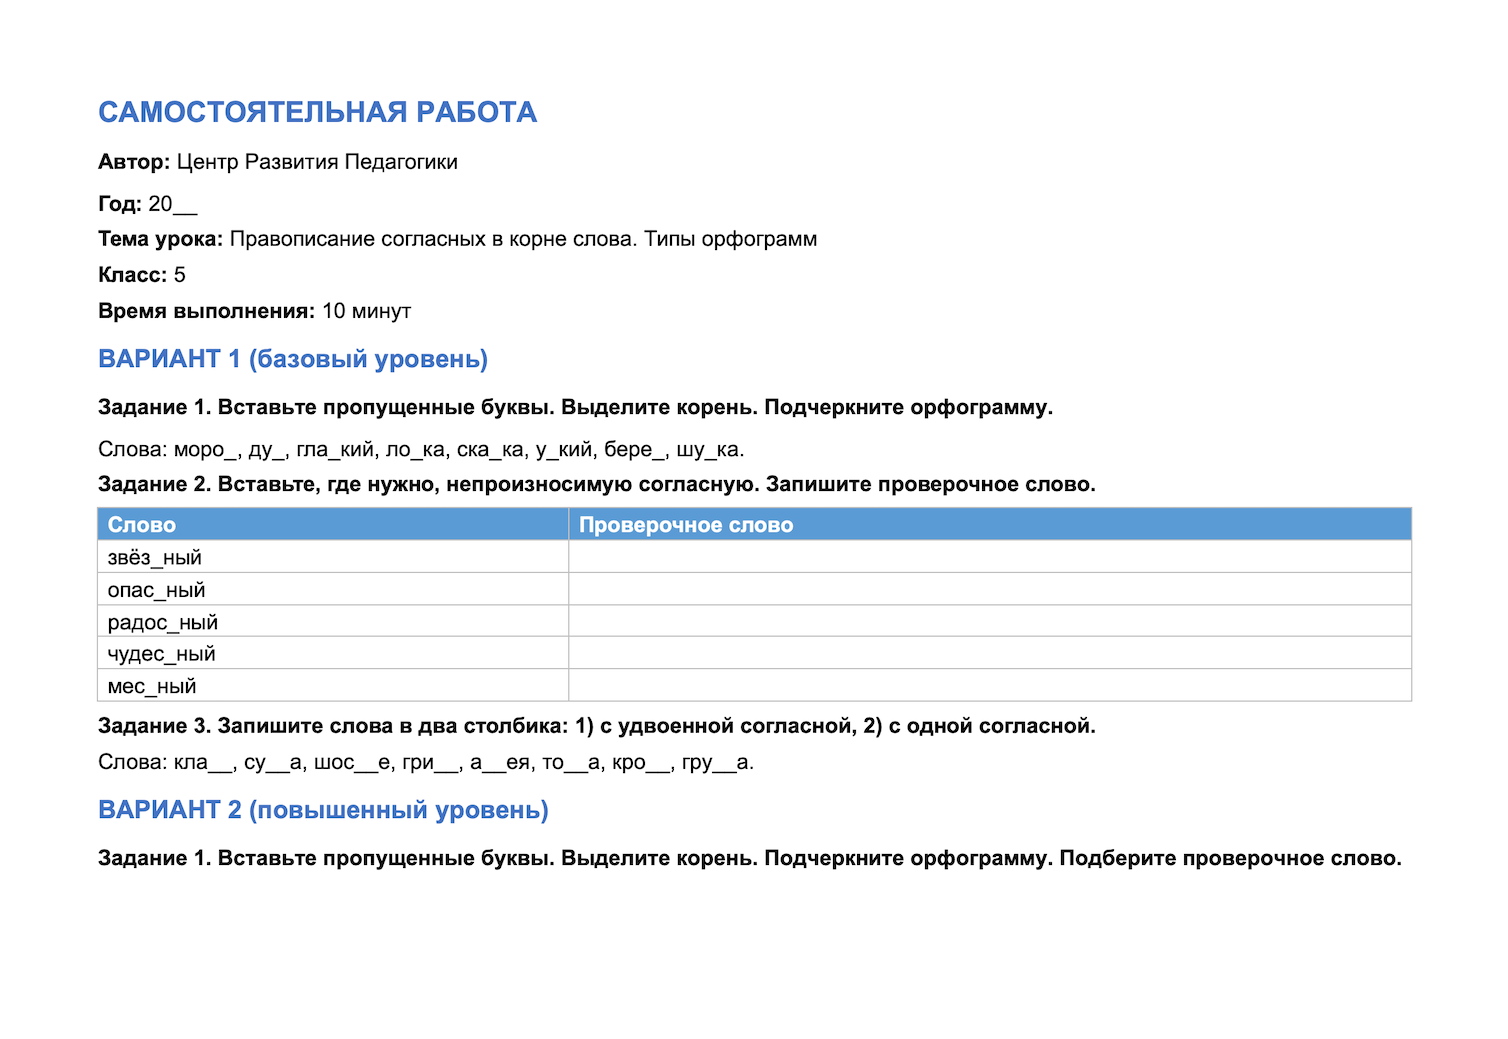Click empty check-word cell beside опас_ный
The width and height of the screenshot is (1508, 1039).
click(990, 589)
